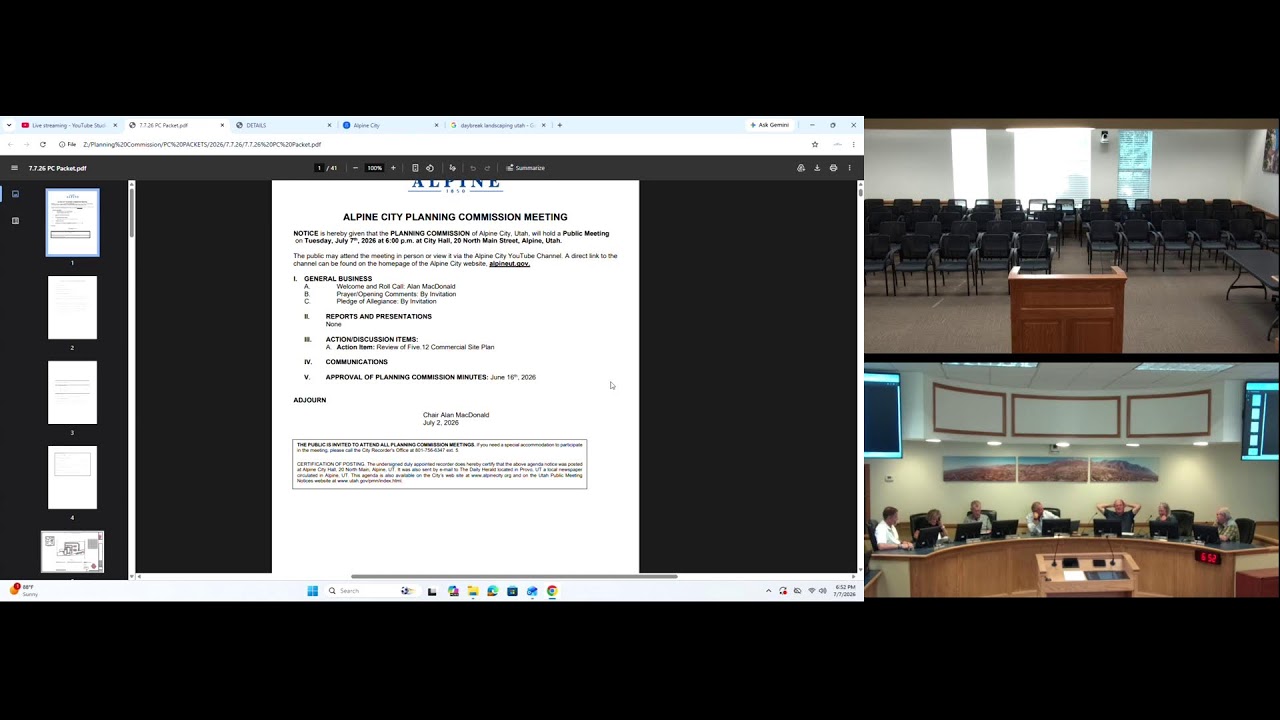Click the Ask Gemini button

pyautogui.click(x=769, y=125)
